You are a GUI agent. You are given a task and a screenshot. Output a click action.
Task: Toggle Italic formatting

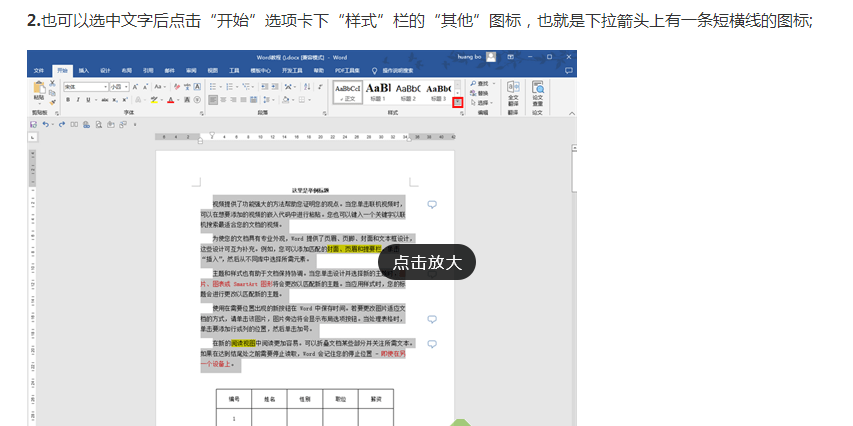(x=78, y=100)
